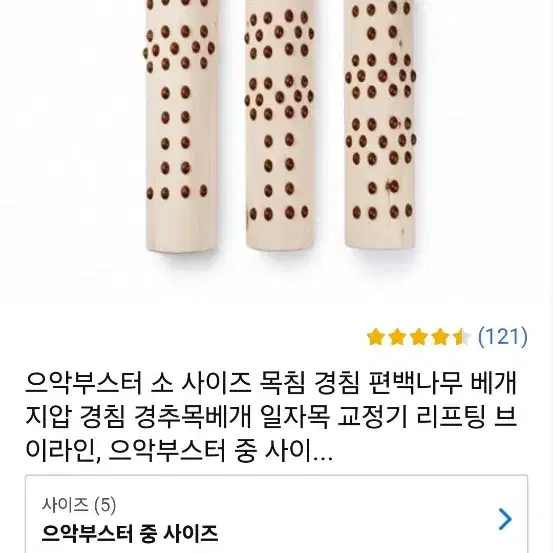
Task: Open the 으악부스터 소 사이즈 product title
Action: (x=271, y=417)
